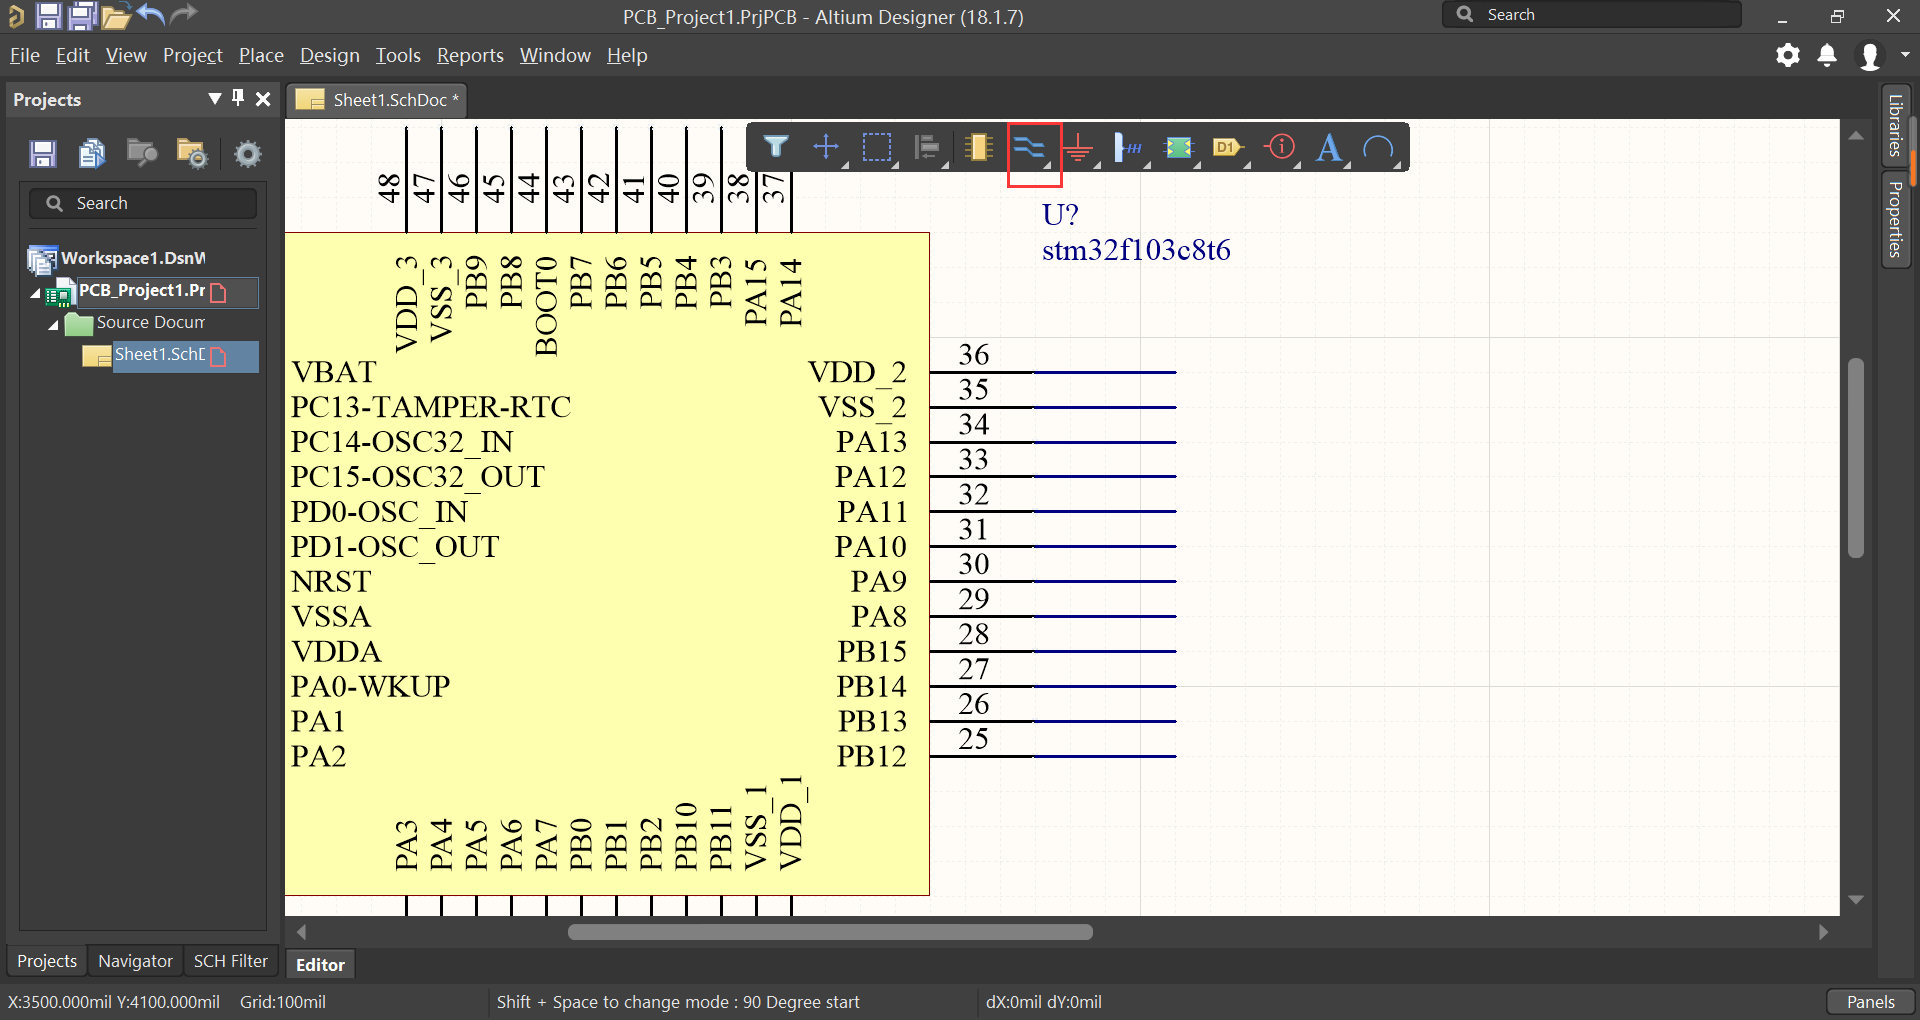
Task: Select the rectangle selection tool
Action: tap(877, 148)
